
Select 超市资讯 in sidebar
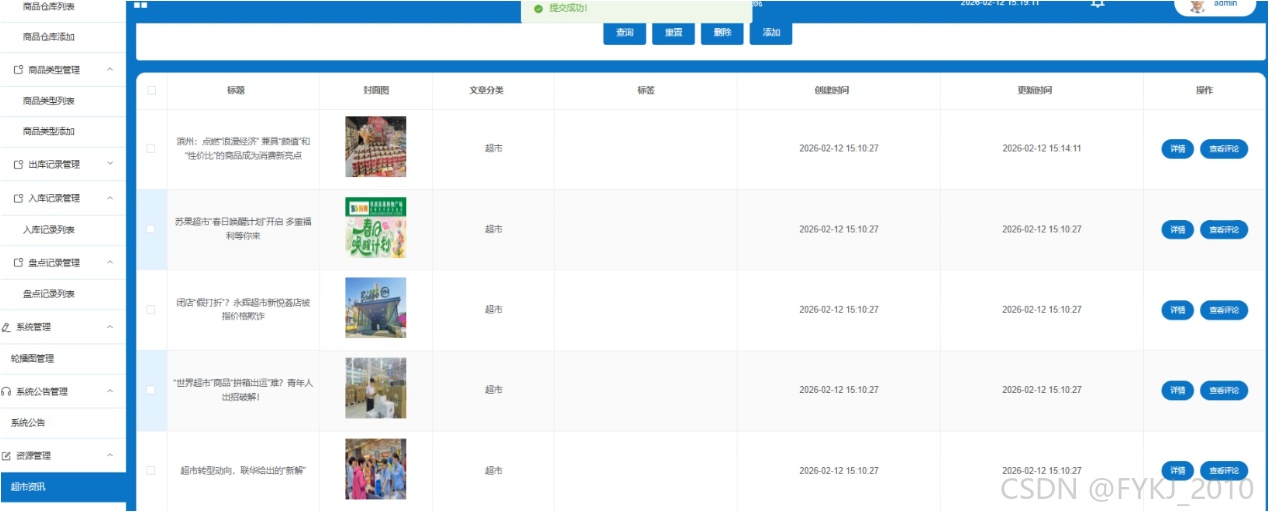(x=63, y=488)
